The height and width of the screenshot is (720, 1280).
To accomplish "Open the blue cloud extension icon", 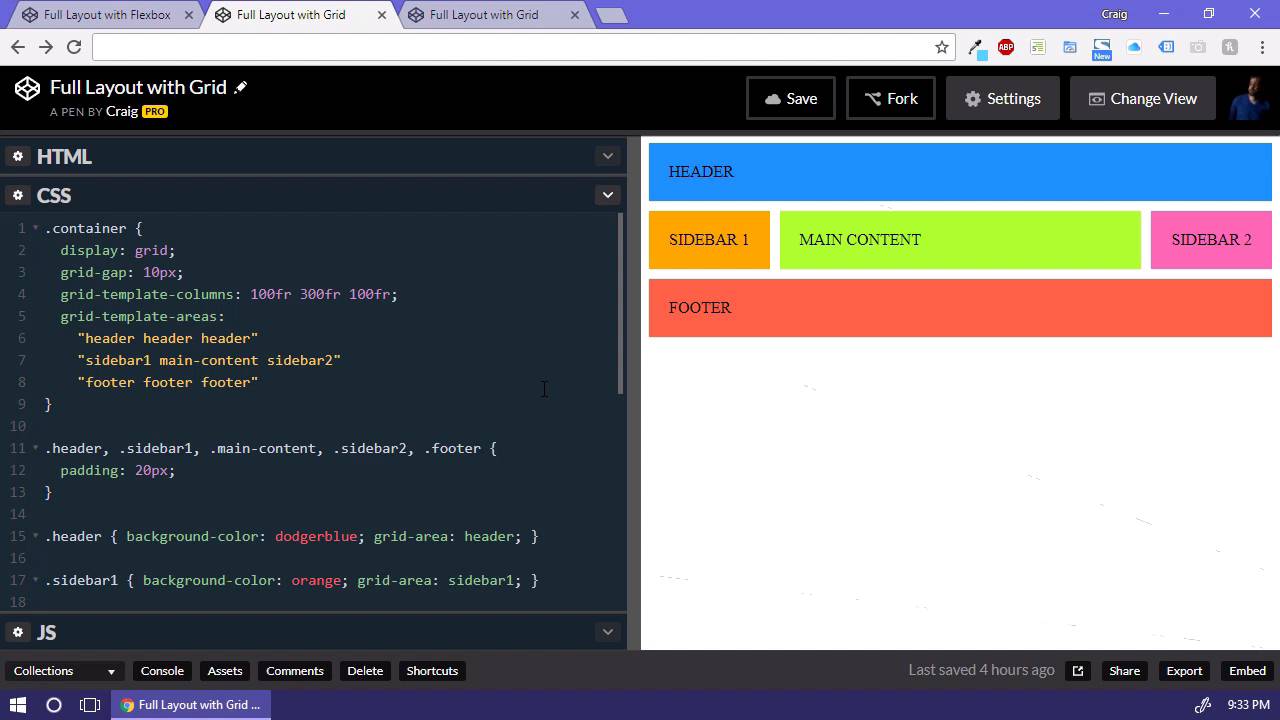I will [1134, 47].
